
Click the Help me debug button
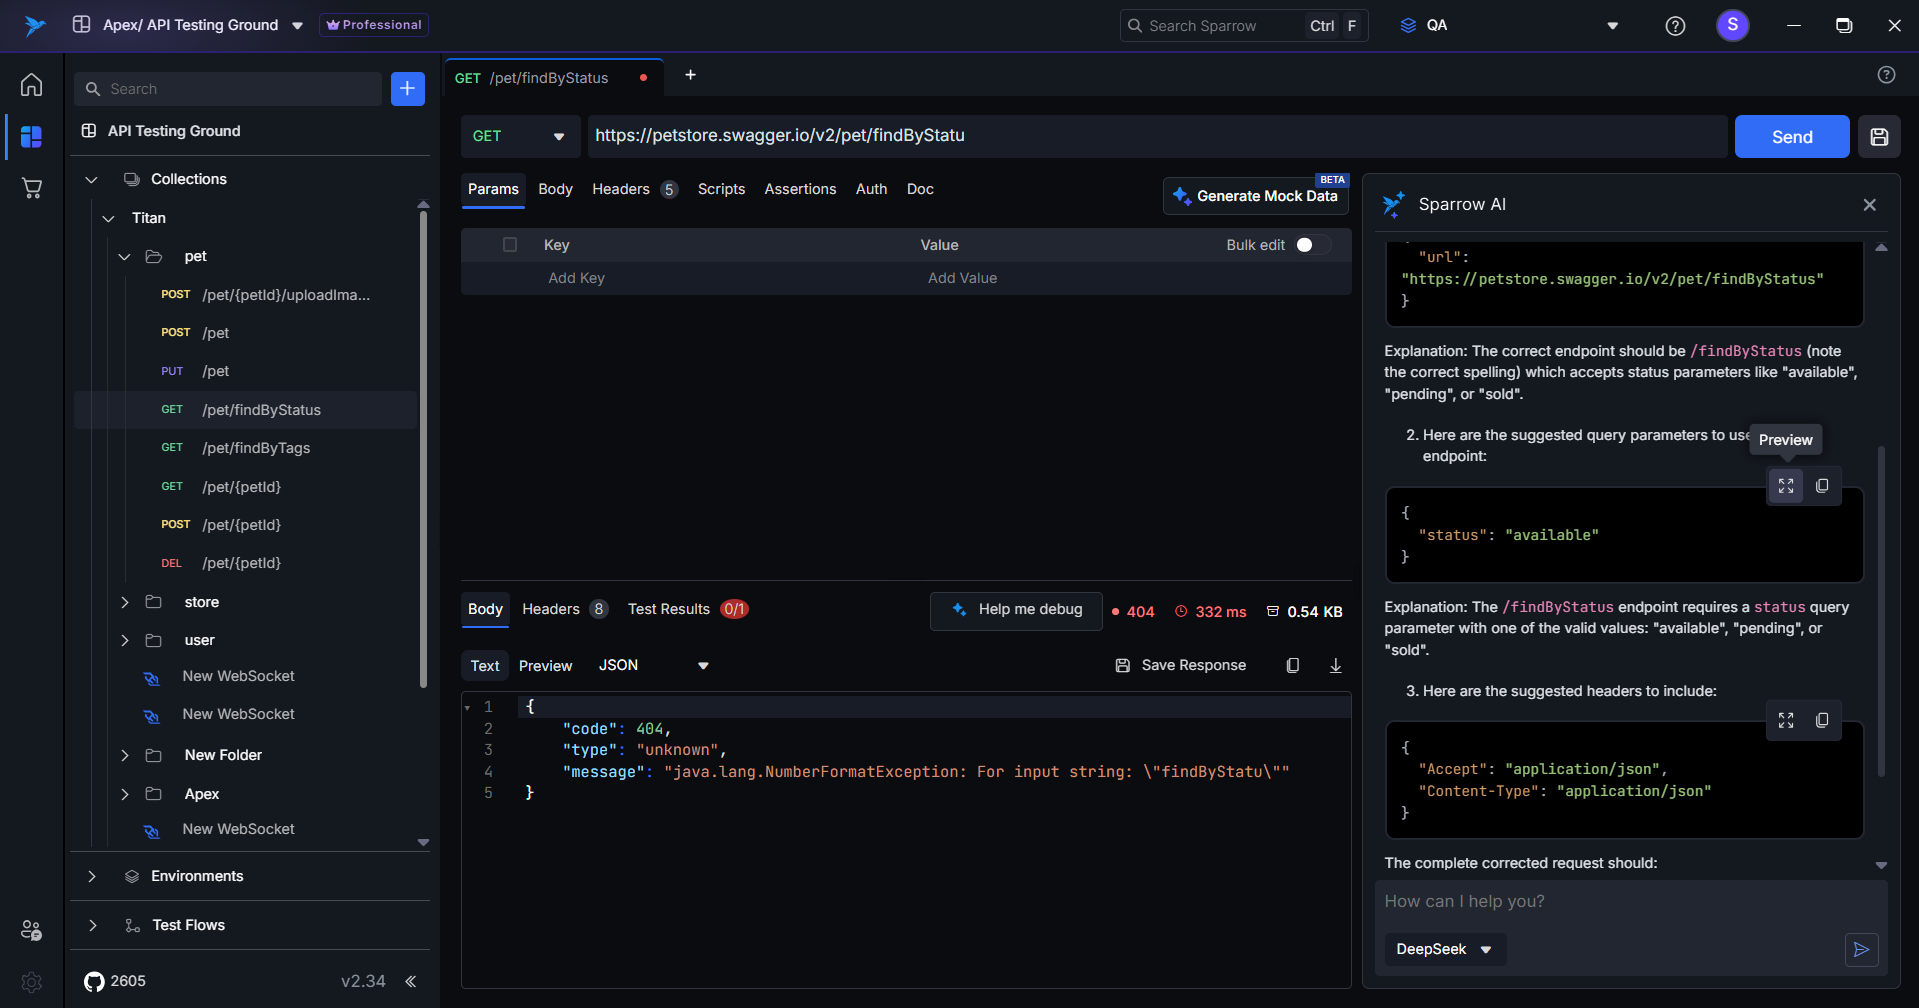[x=1016, y=610]
